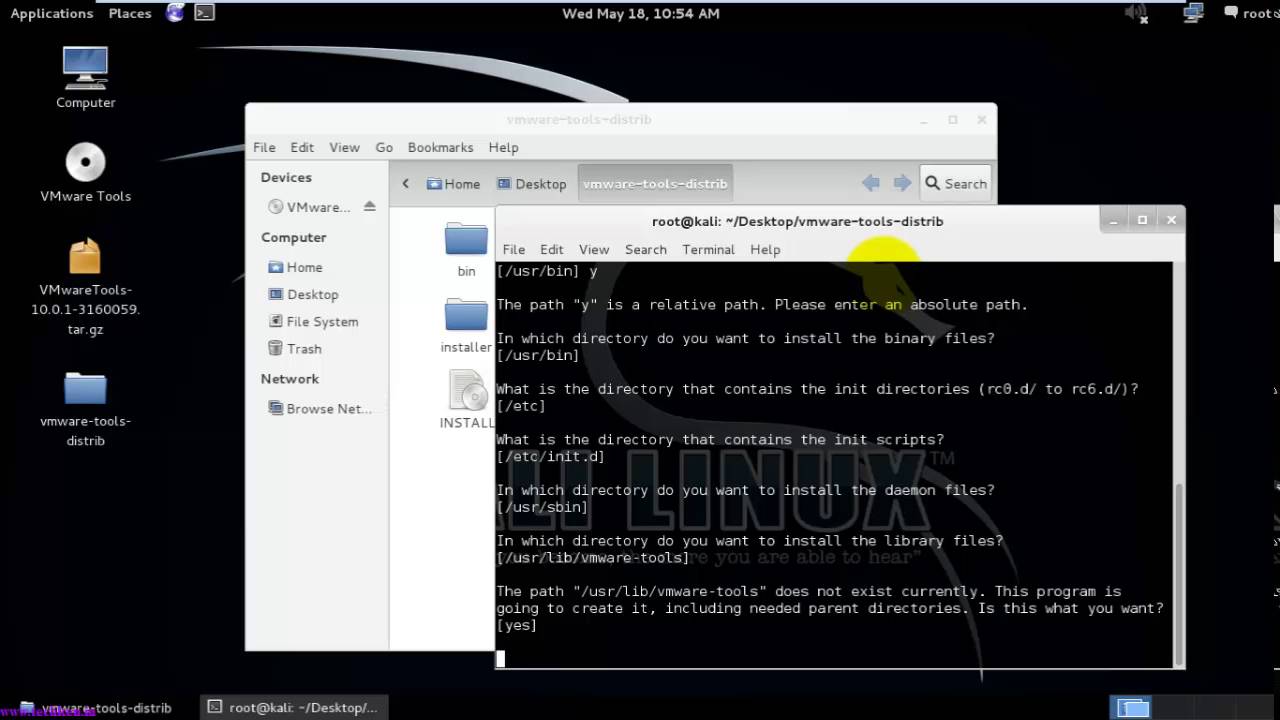The height and width of the screenshot is (720, 1280).
Task: Select Desktop in the sidebar
Action: [304, 294]
